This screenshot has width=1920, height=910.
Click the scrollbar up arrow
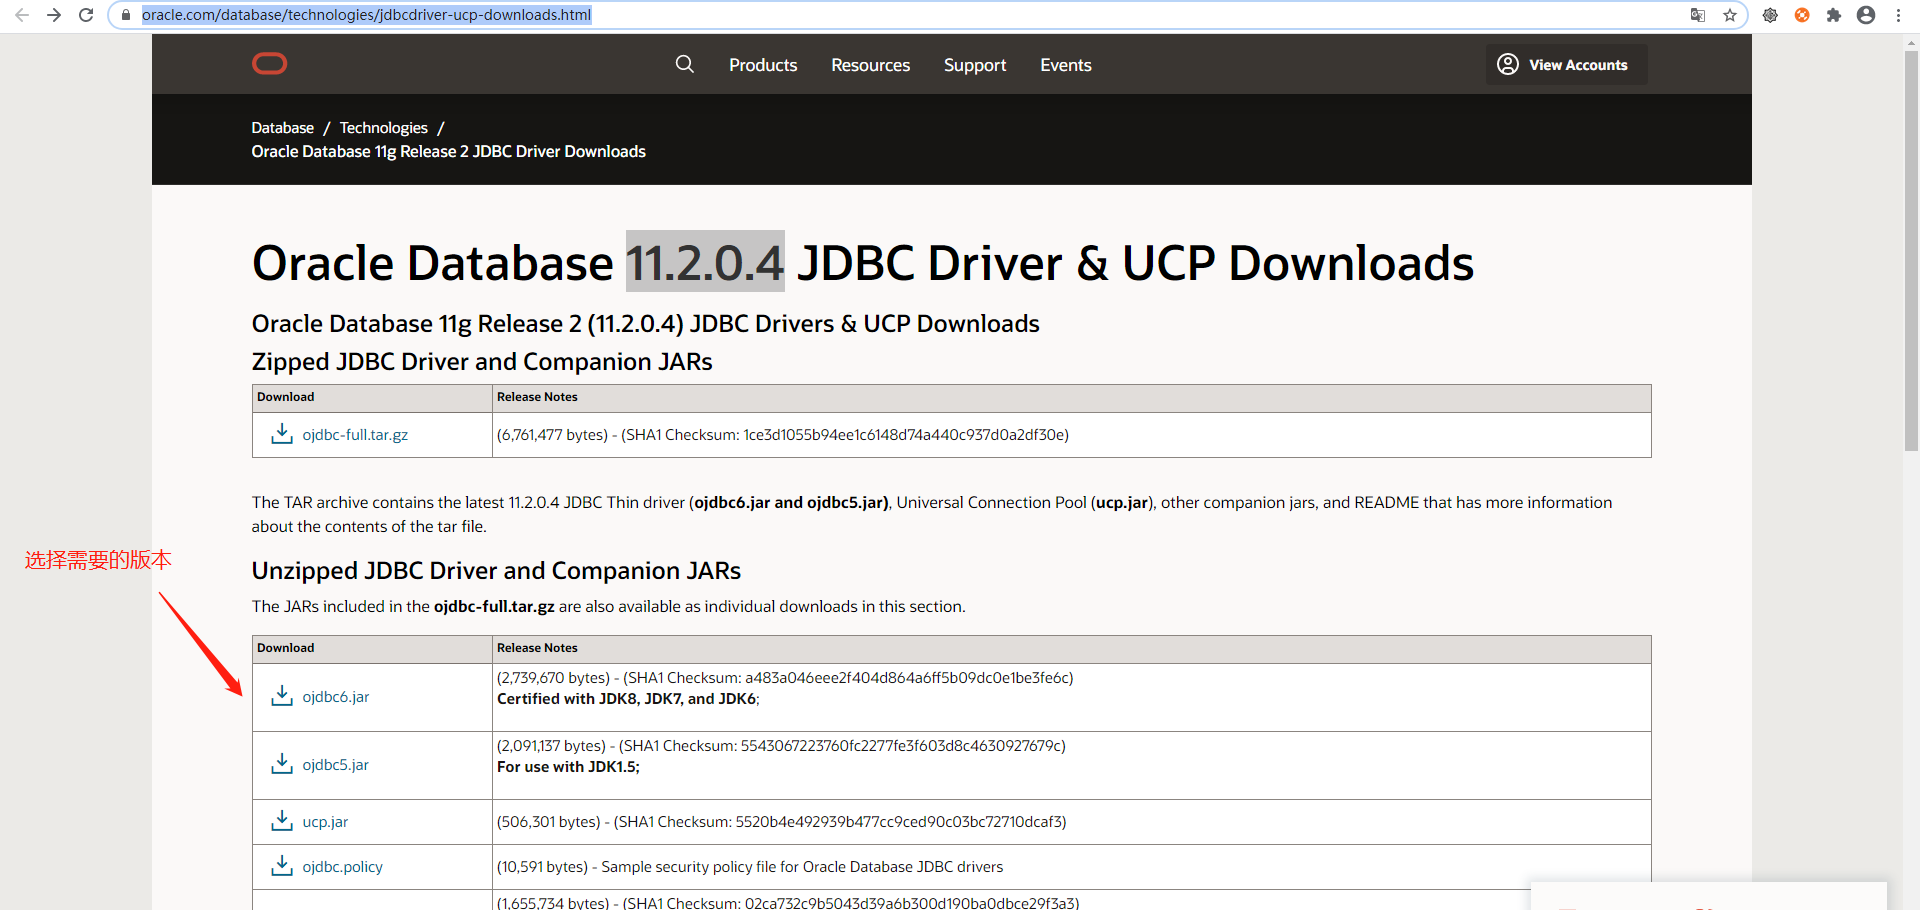(1912, 43)
